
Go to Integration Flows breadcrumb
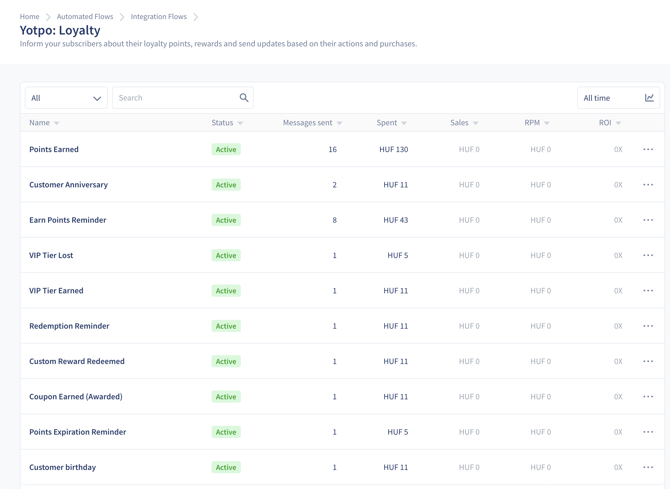pos(159,17)
